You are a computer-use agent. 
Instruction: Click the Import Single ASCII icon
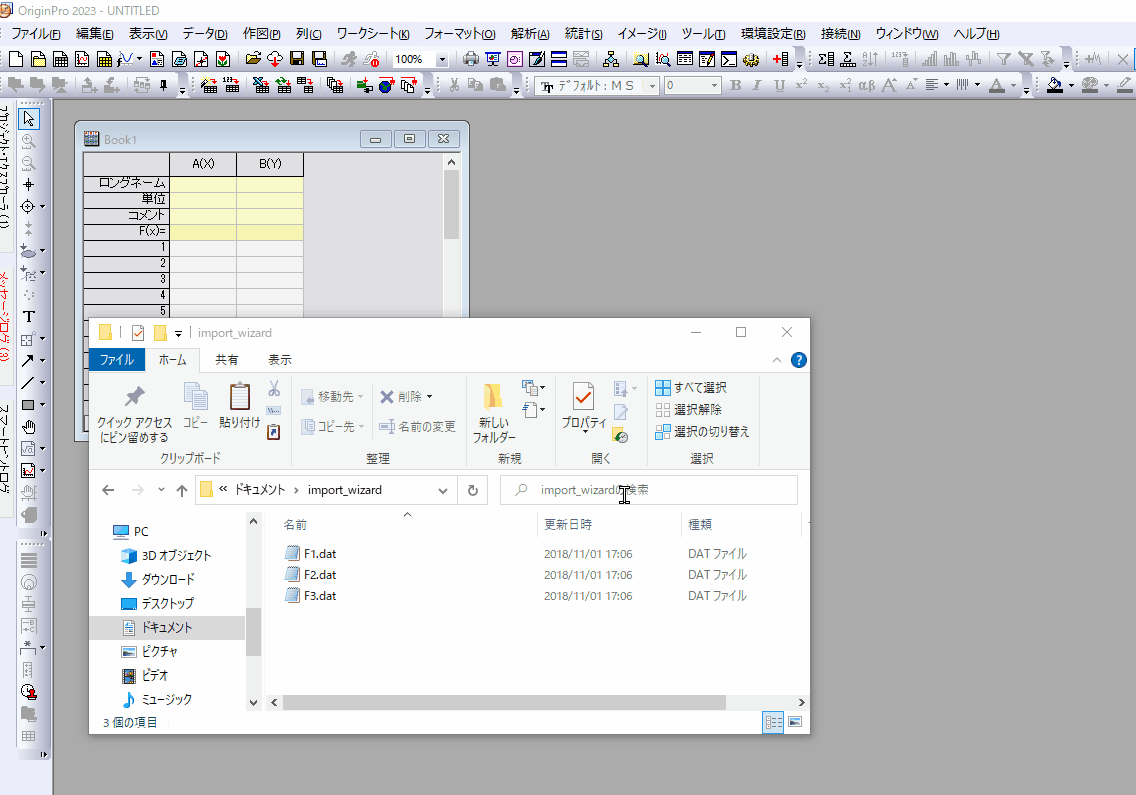231,86
